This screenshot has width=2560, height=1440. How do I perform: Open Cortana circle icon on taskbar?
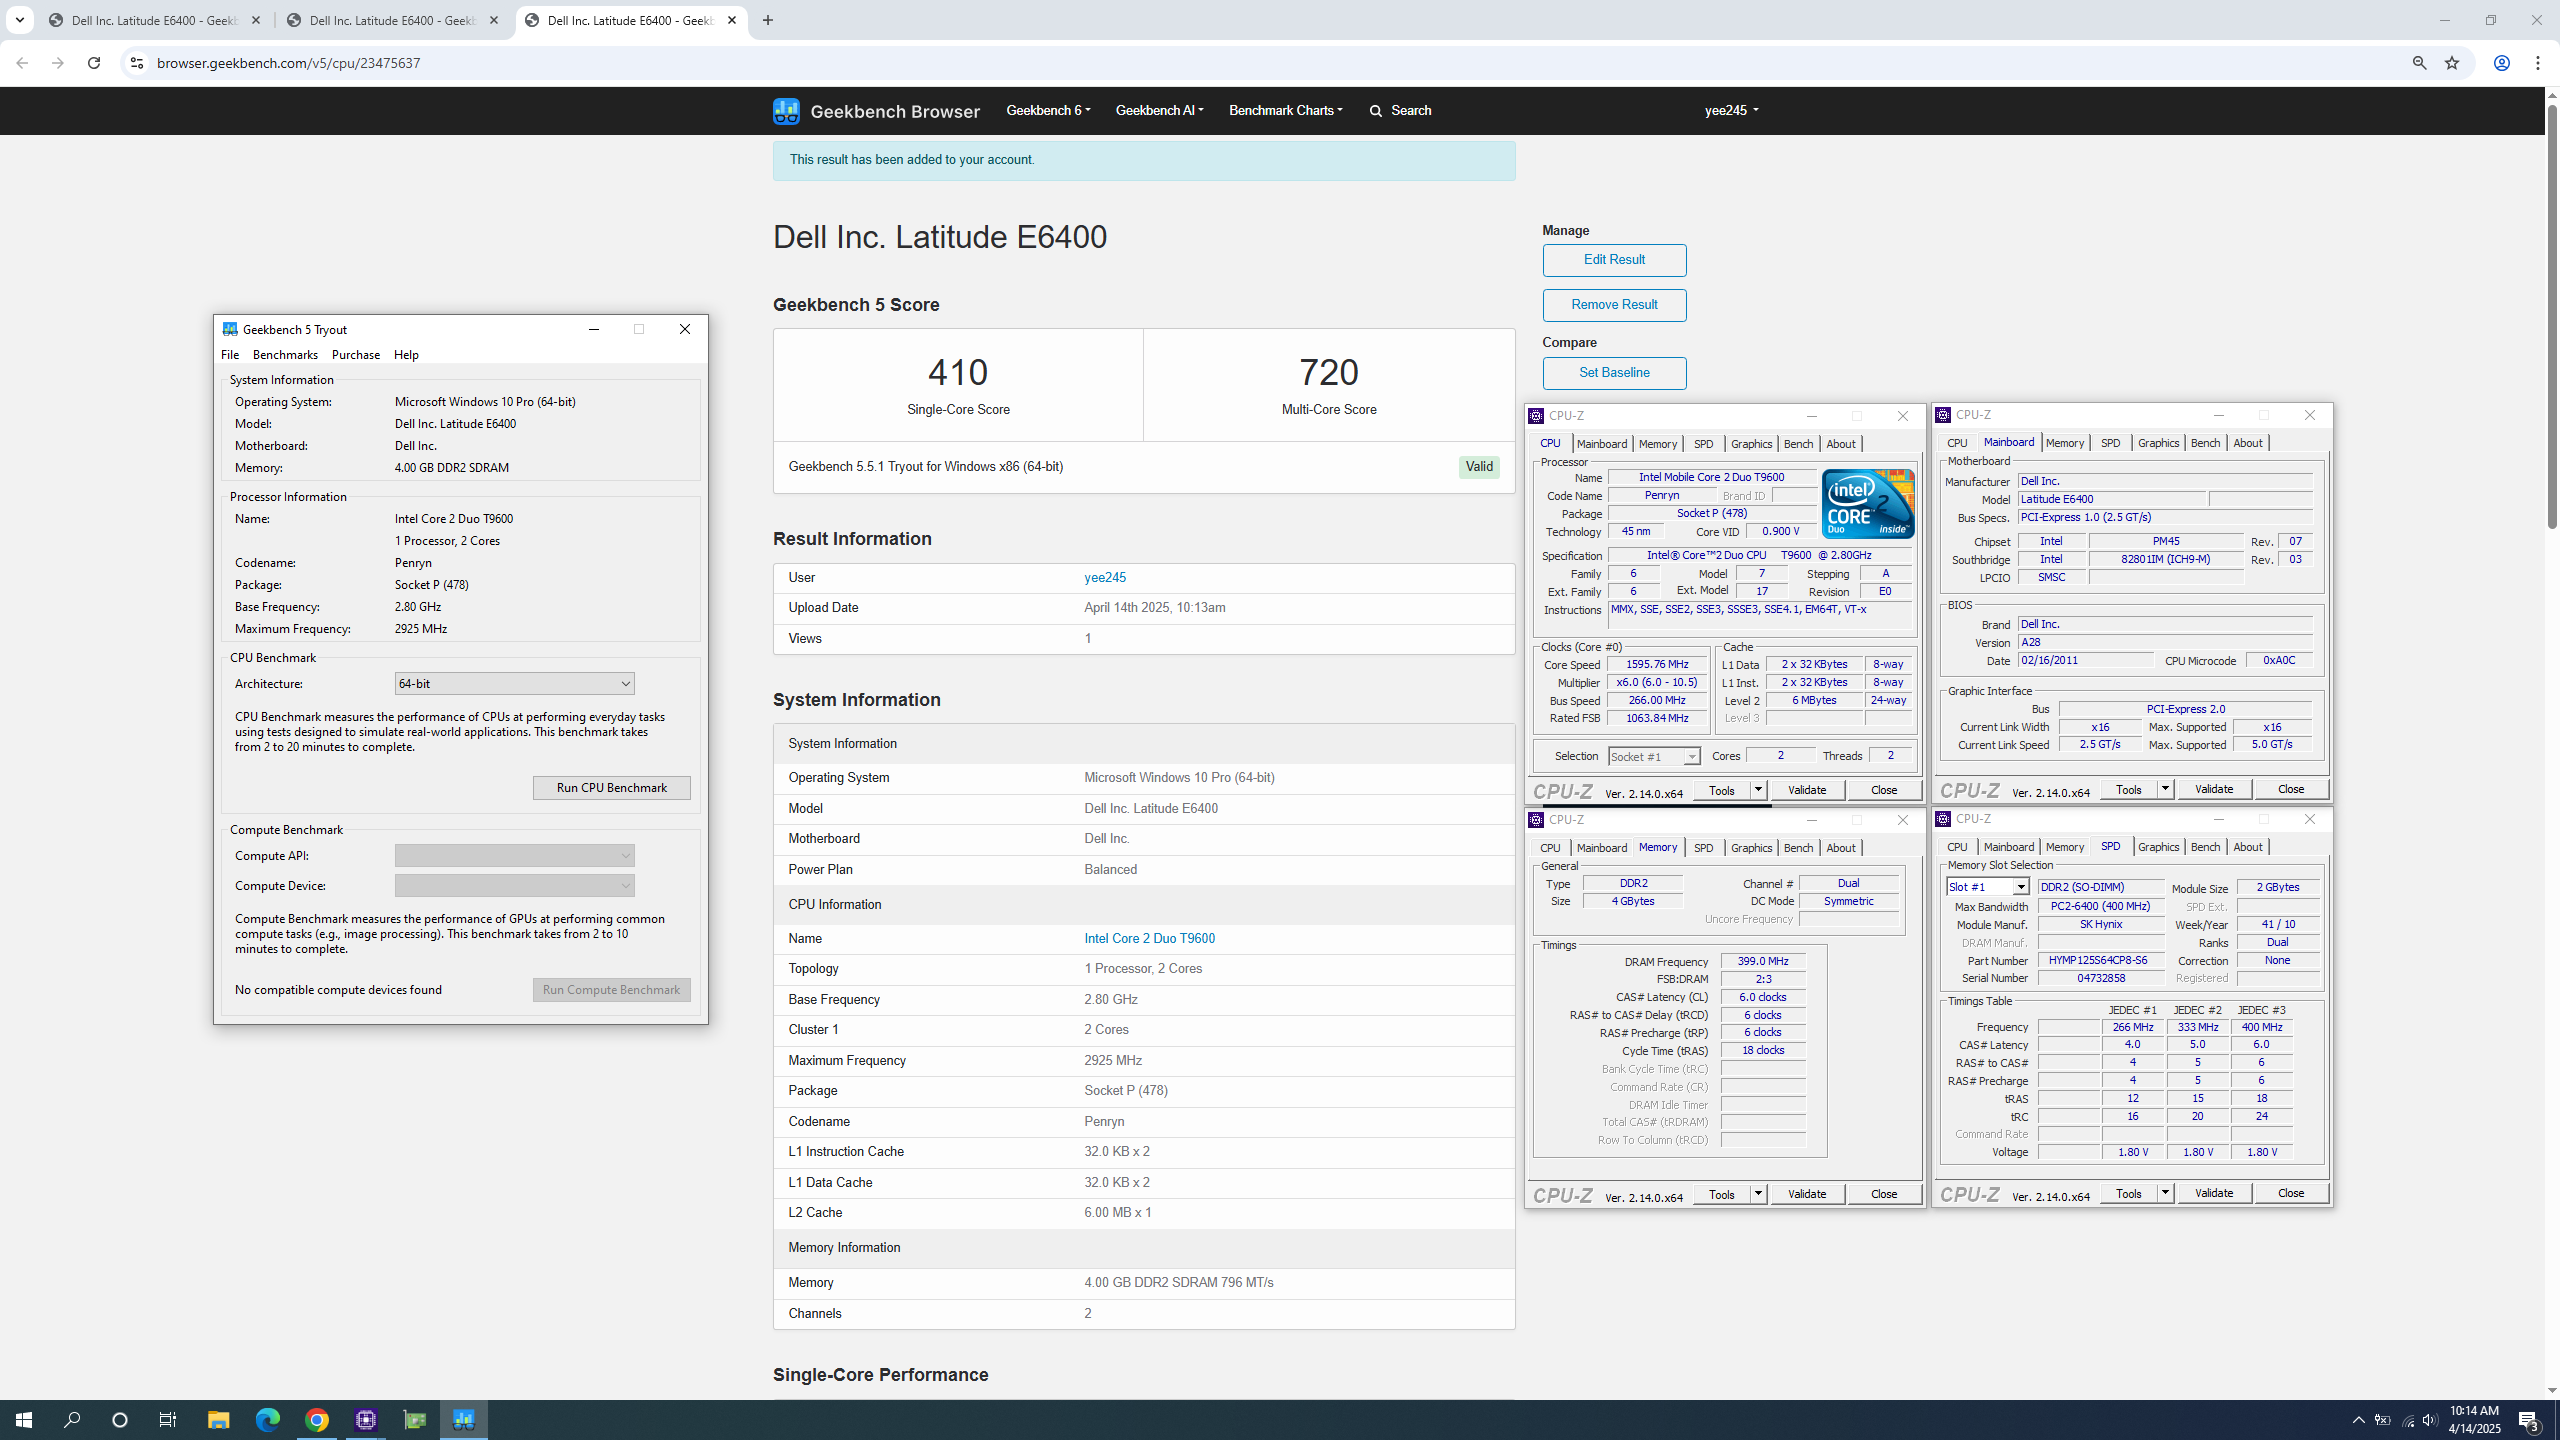click(x=120, y=1420)
